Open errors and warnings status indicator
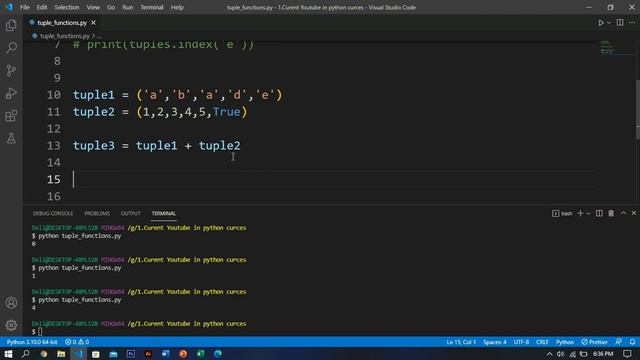Viewport: 640px width, 360px height. (77, 342)
